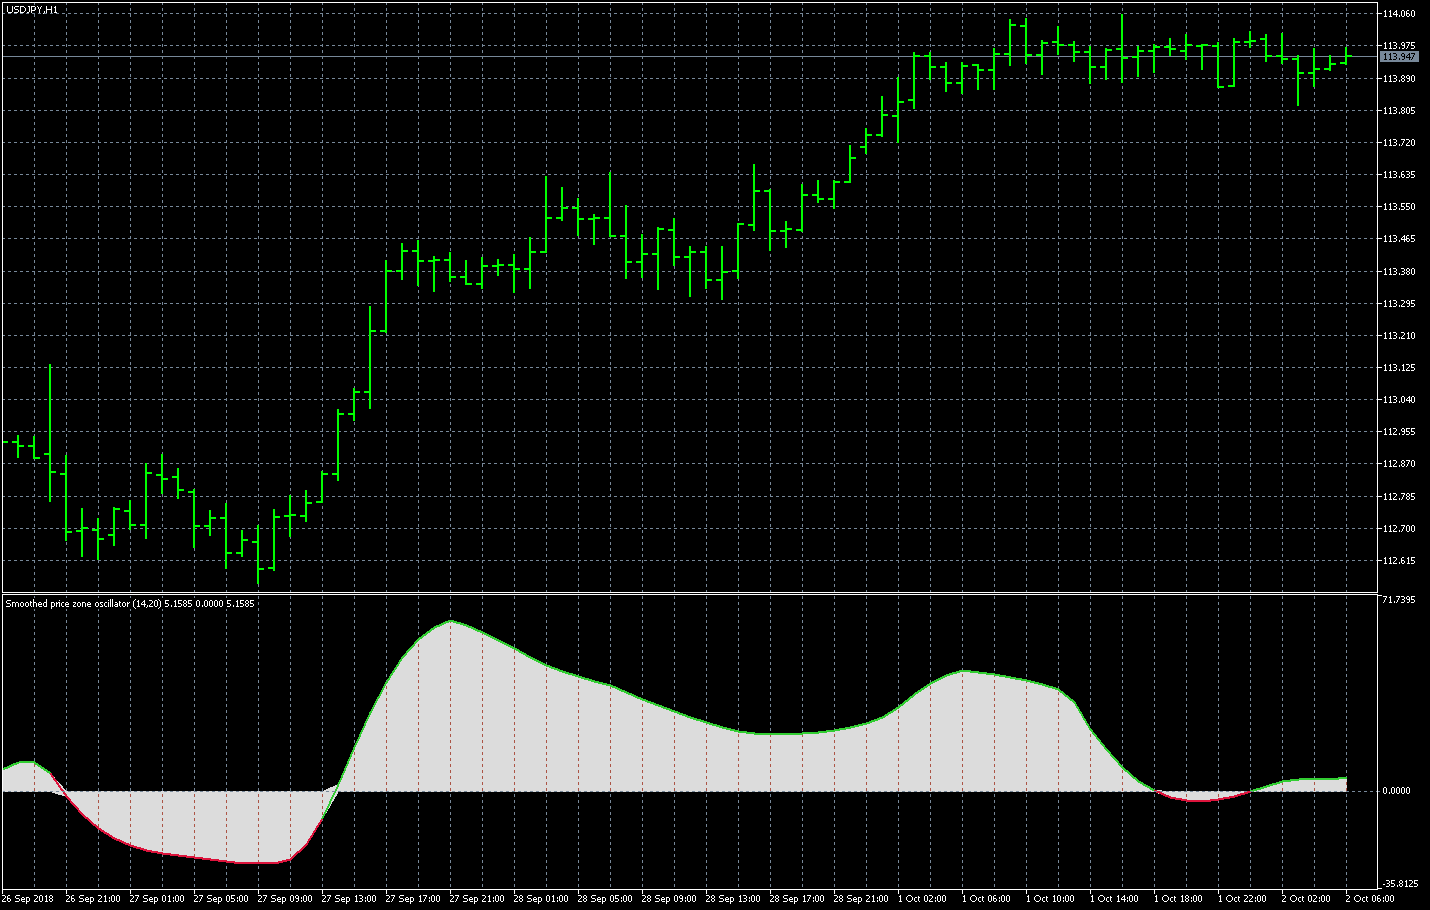1430x910 pixels.
Task: Click the 1 Oct 10:00 time label
Action: point(1050,899)
